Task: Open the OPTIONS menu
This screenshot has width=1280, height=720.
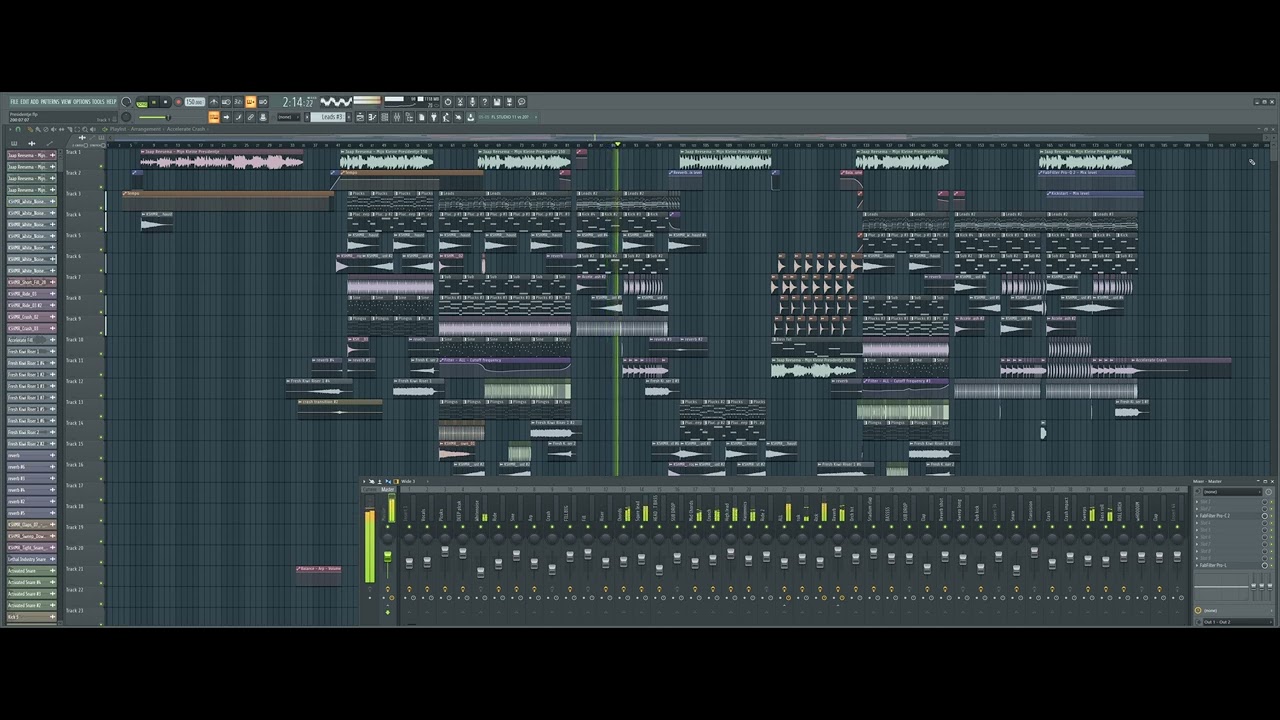Action: [x=82, y=102]
